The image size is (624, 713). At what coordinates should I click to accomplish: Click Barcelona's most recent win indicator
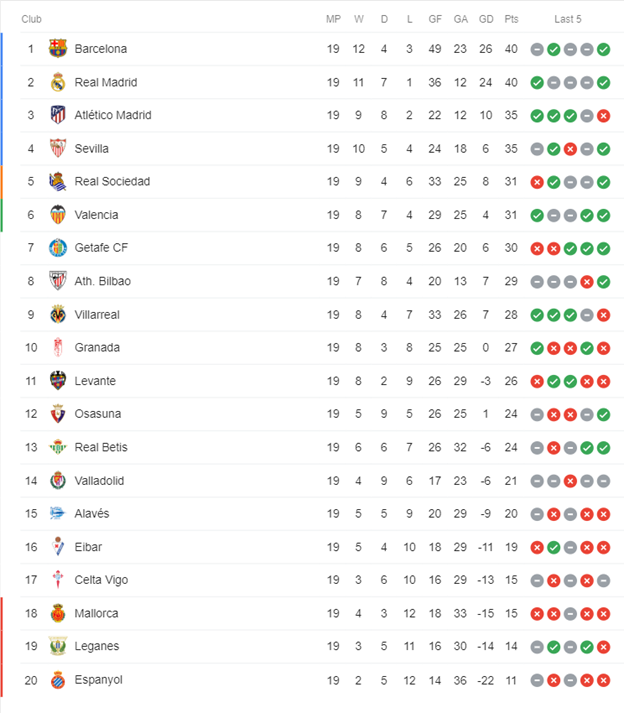604,49
